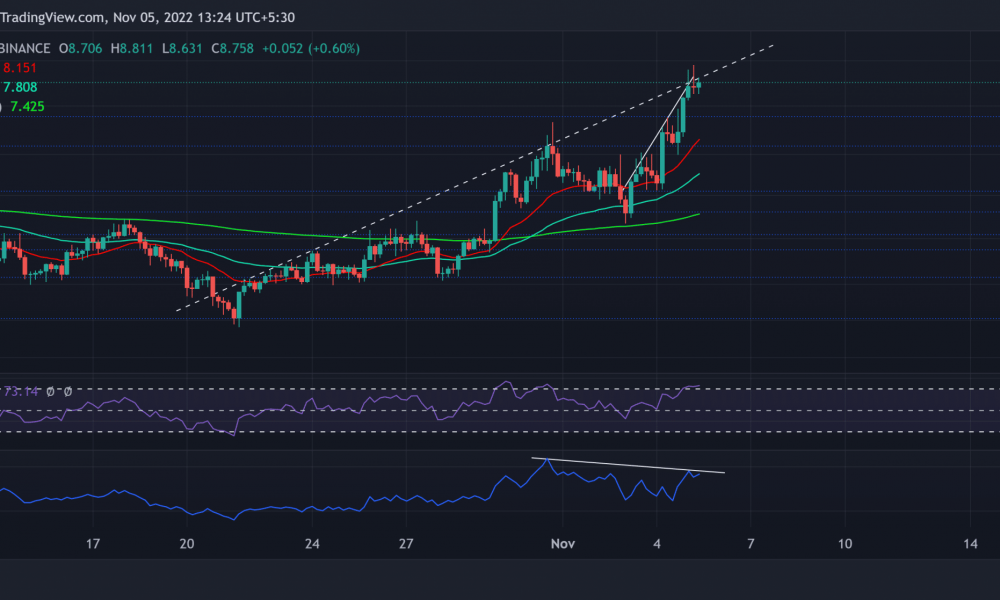Click the price change +0.052 (+0.60%)
This screenshot has height=600, width=1000.
point(311,48)
